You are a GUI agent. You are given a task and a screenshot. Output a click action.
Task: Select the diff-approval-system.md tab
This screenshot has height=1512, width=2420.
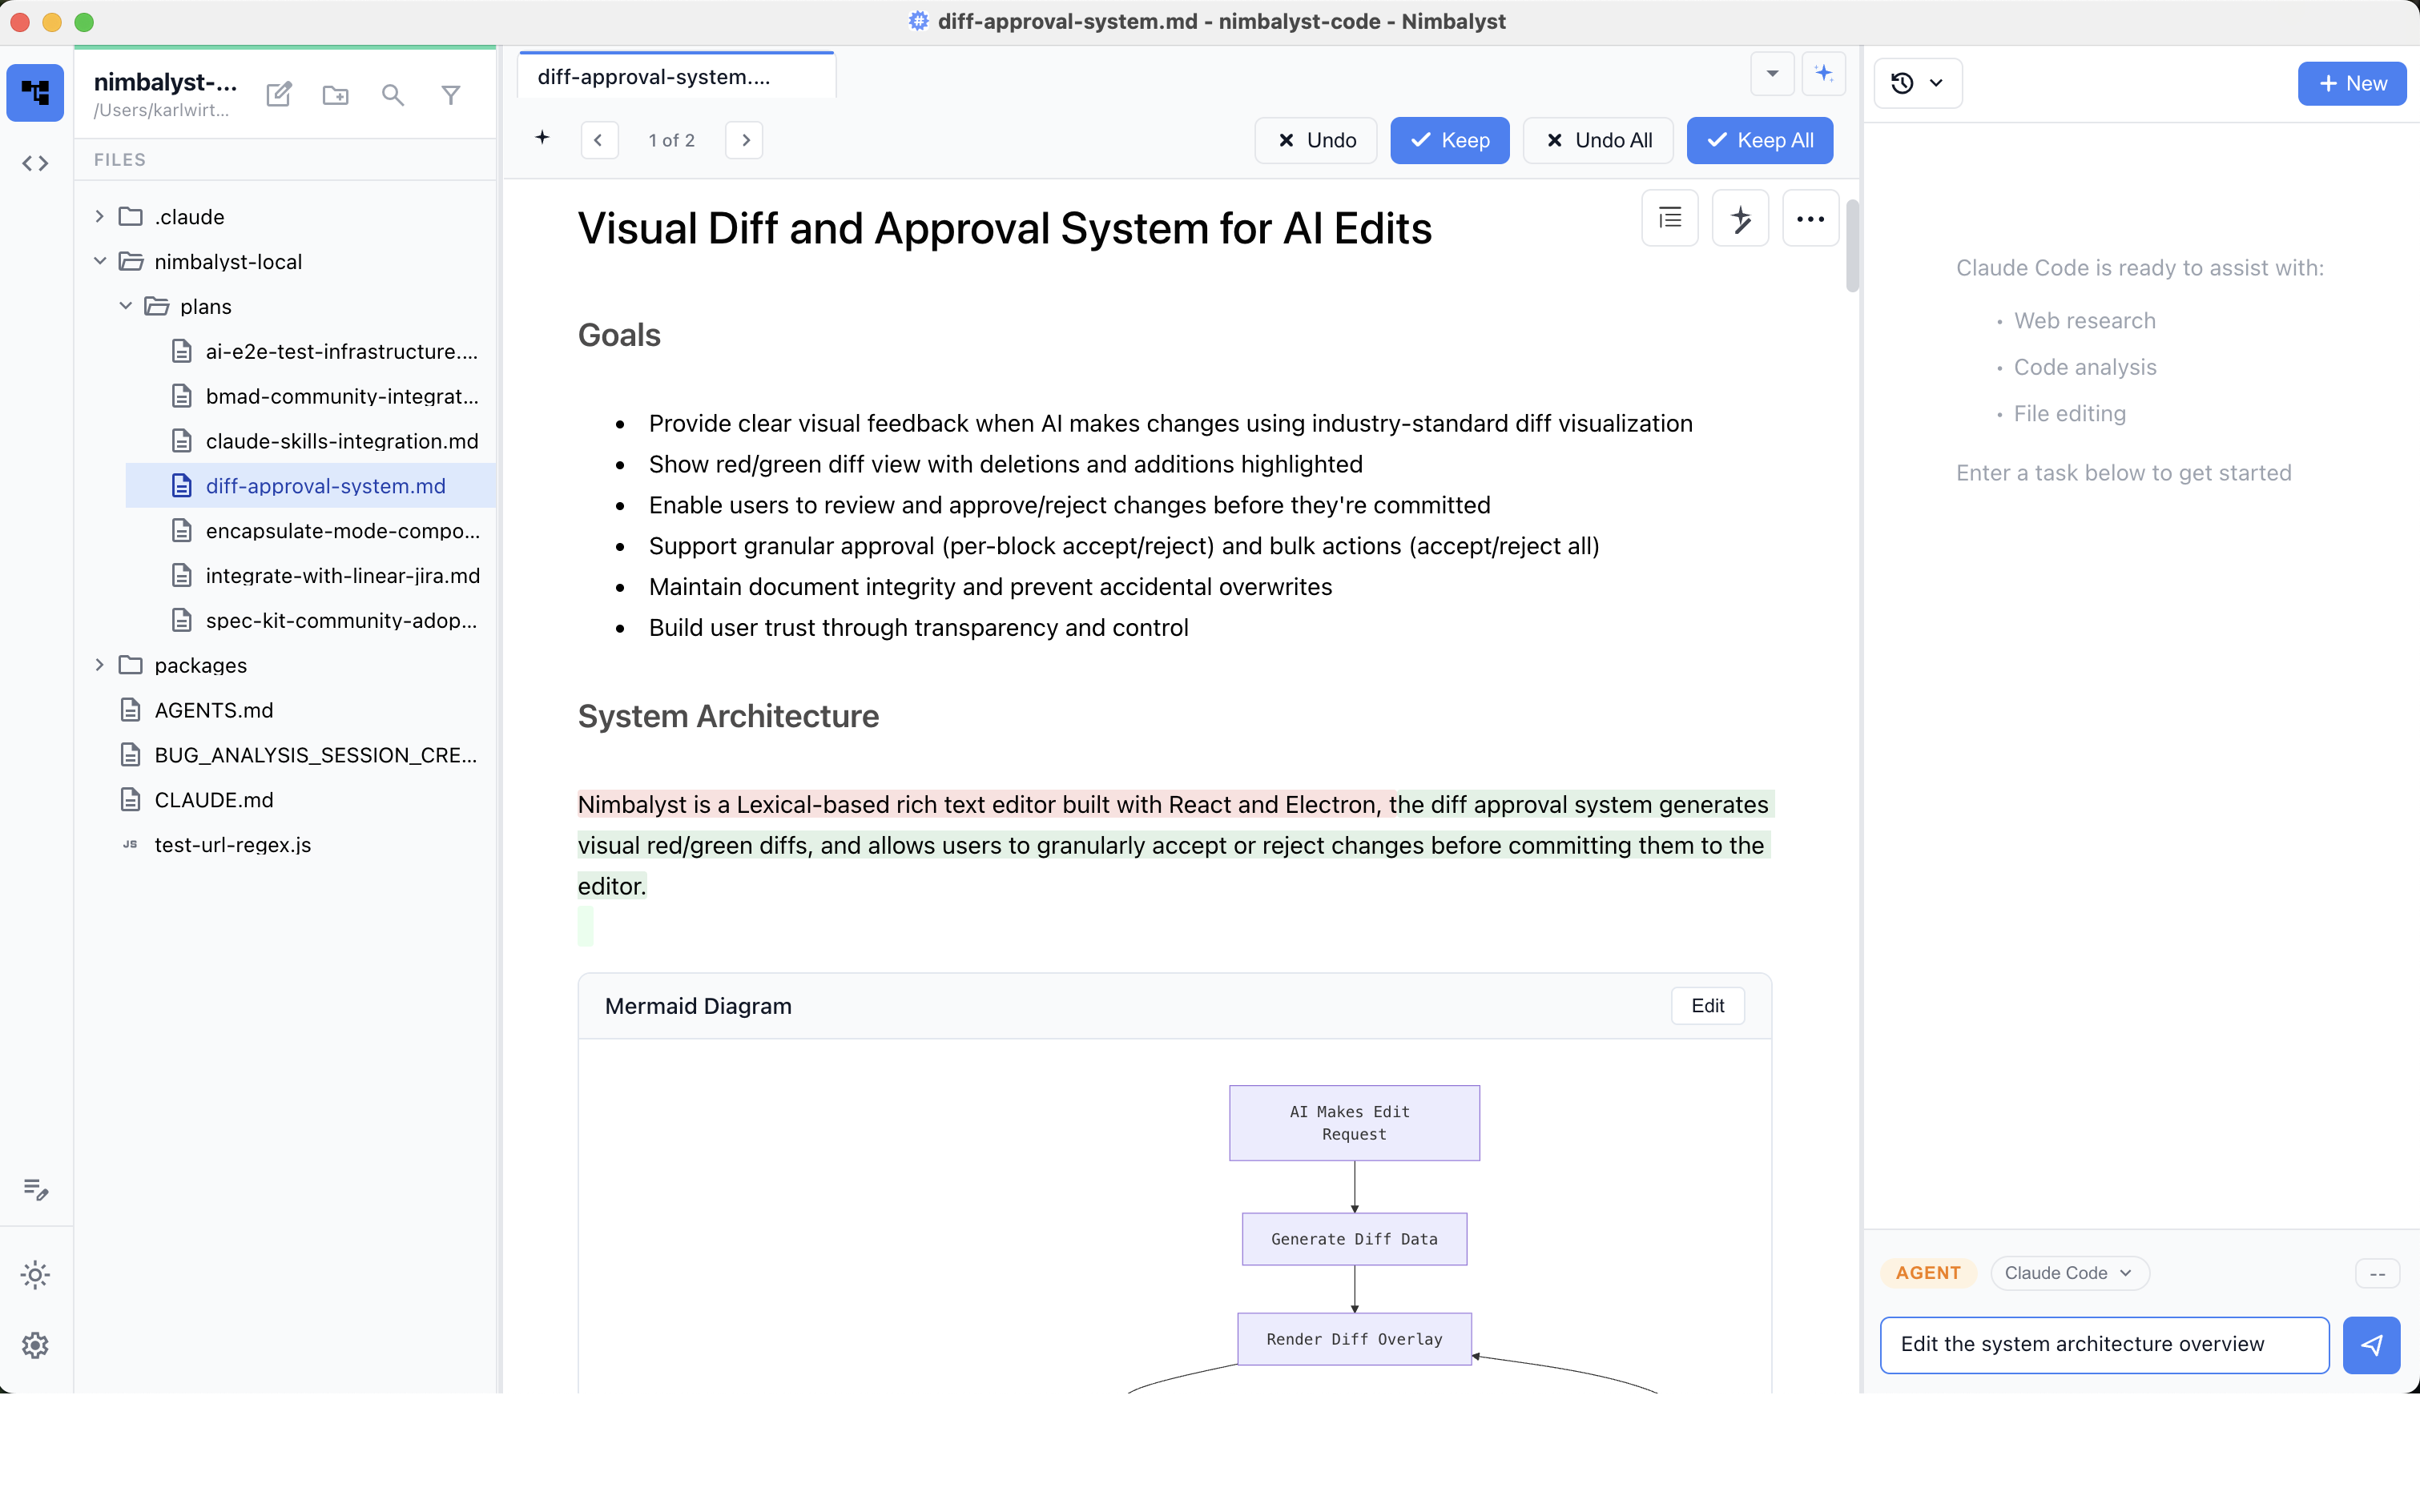[x=677, y=77]
